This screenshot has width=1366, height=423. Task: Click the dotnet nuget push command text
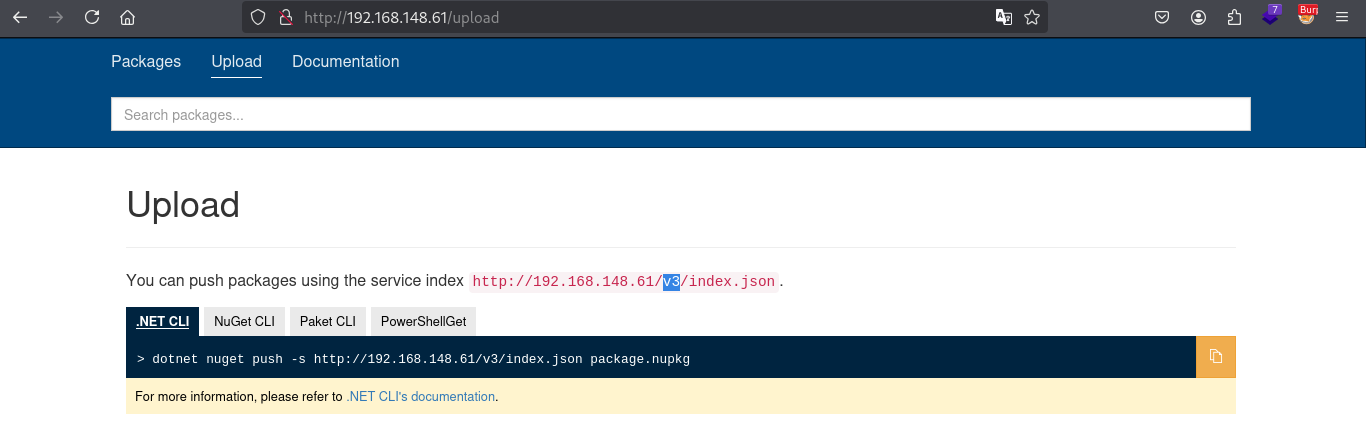413,358
